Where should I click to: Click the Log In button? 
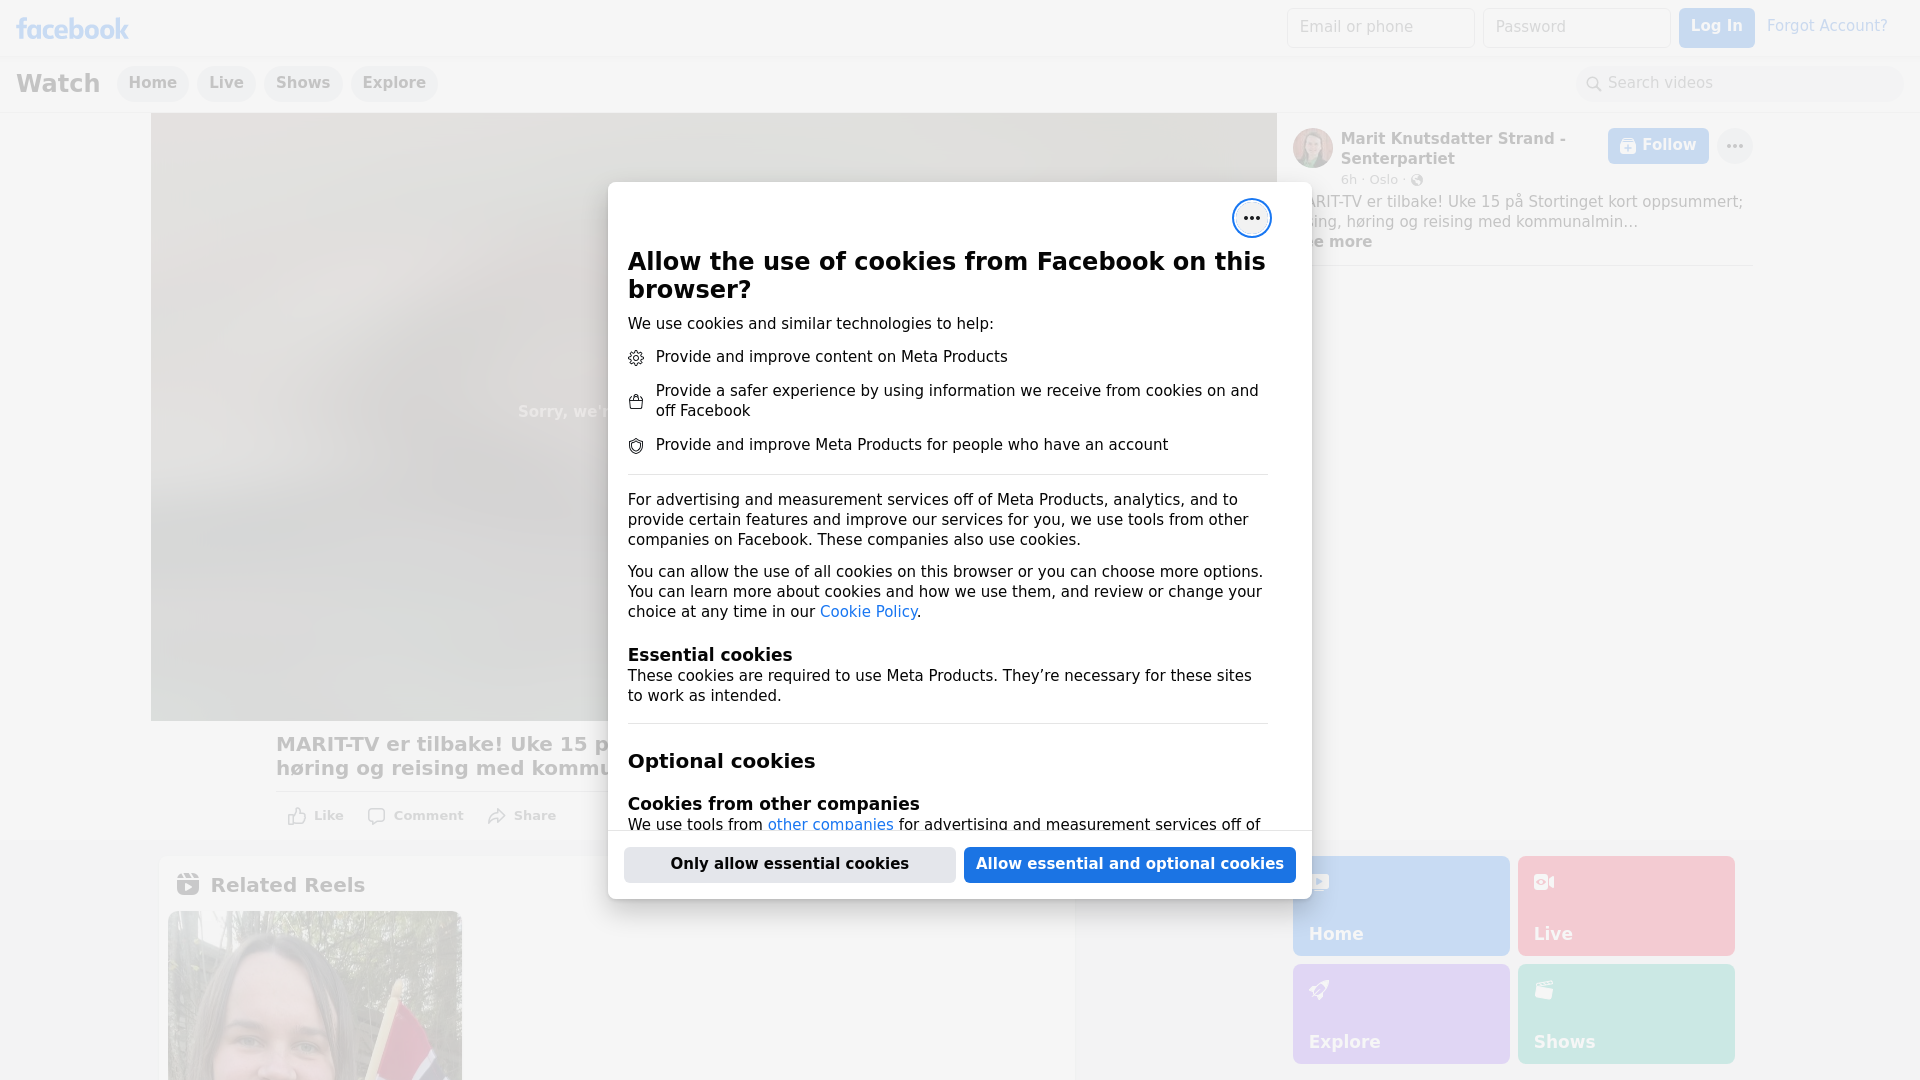[x=1716, y=28]
